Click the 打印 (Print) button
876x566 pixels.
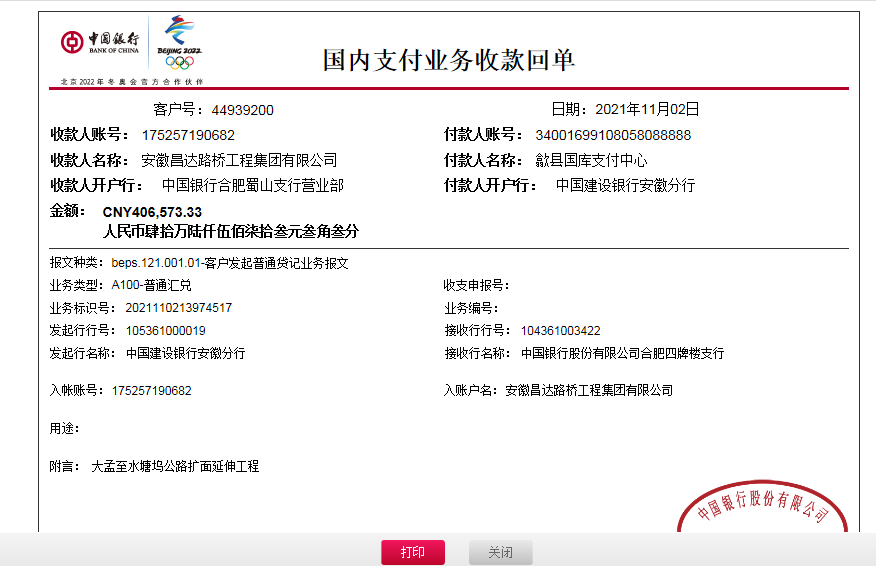(412, 552)
